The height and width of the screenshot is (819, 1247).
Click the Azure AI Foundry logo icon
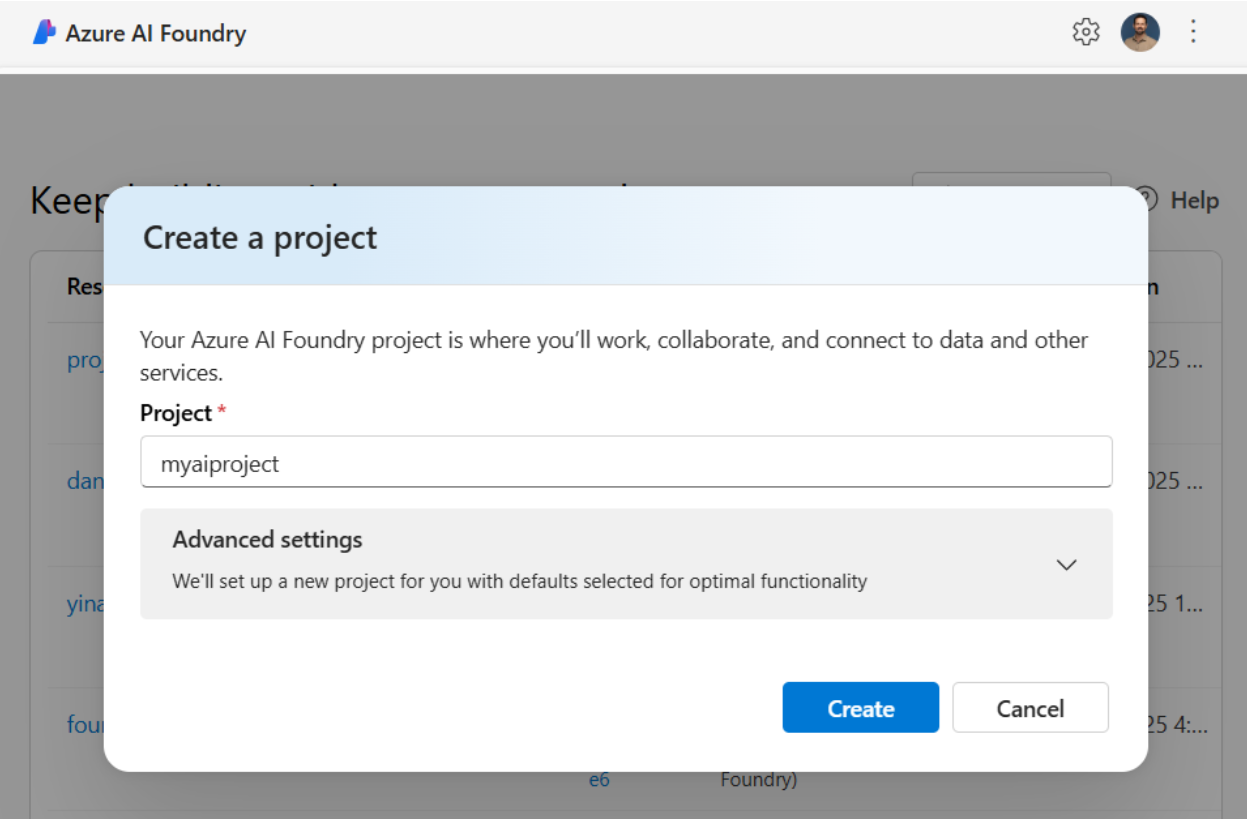point(44,33)
